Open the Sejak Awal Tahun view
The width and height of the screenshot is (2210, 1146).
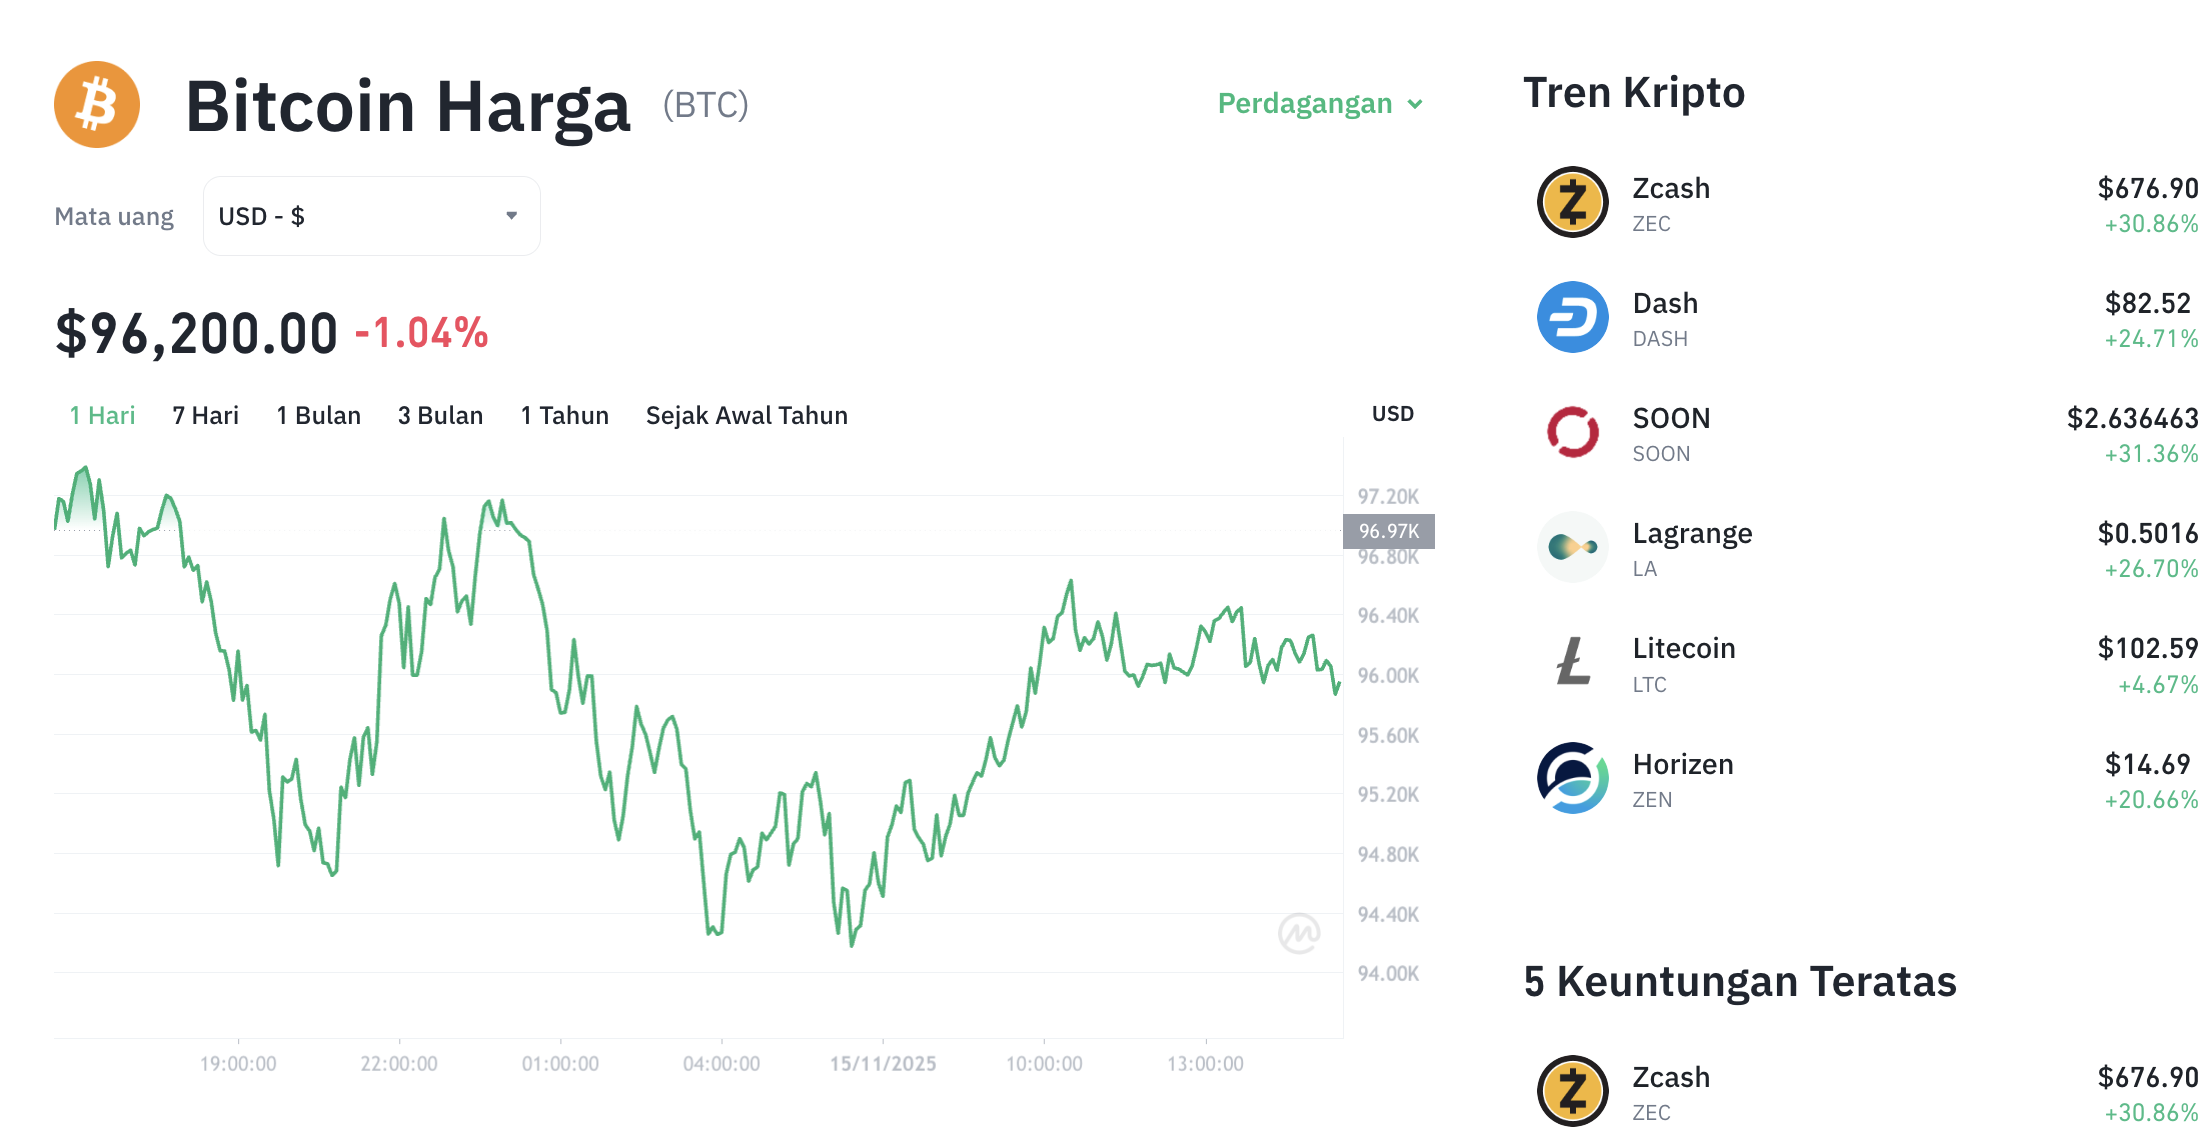pyautogui.click(x=746, y=414)
